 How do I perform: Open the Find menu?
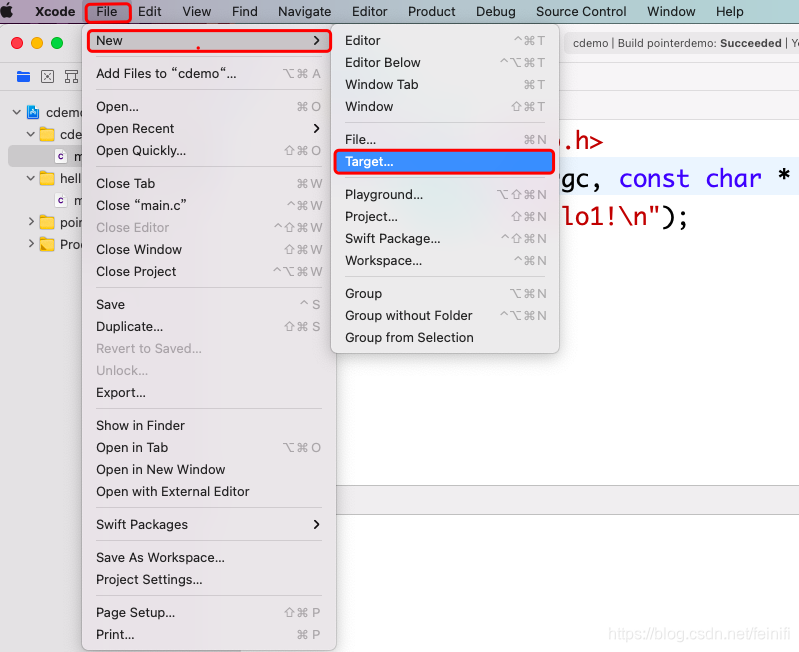pyautogui.click(x=245, y=11)
